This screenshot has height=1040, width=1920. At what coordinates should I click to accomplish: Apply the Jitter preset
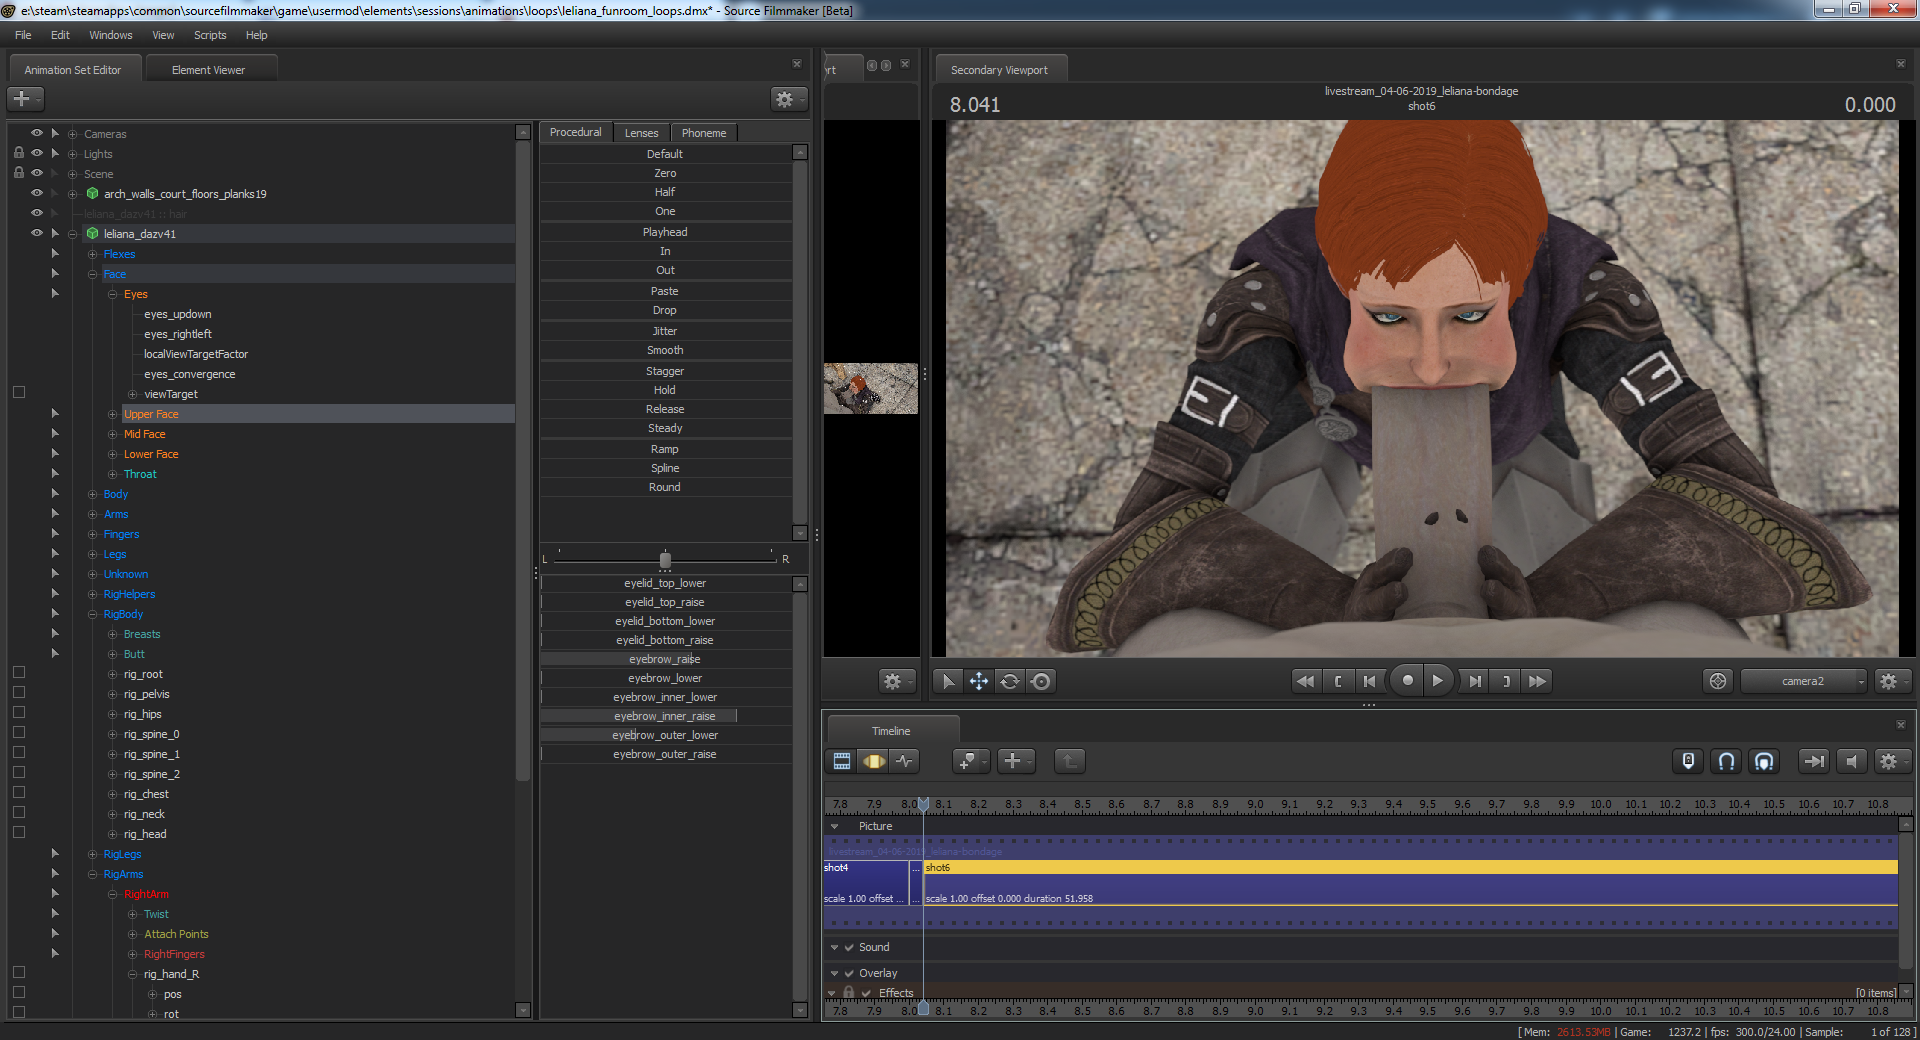665,331
